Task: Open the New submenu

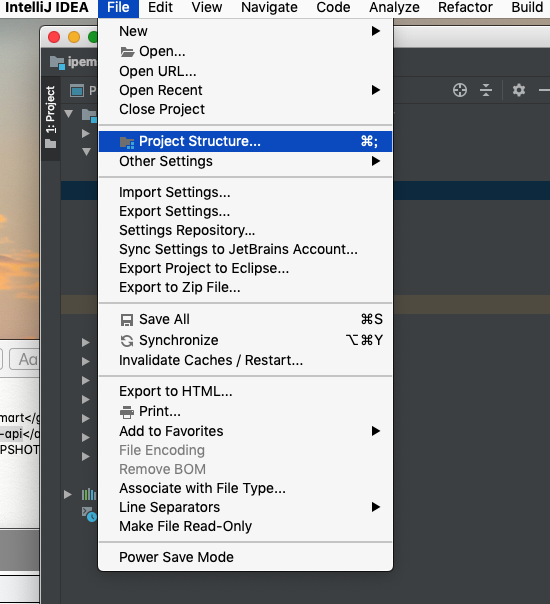Action: (x=245, y=31)
